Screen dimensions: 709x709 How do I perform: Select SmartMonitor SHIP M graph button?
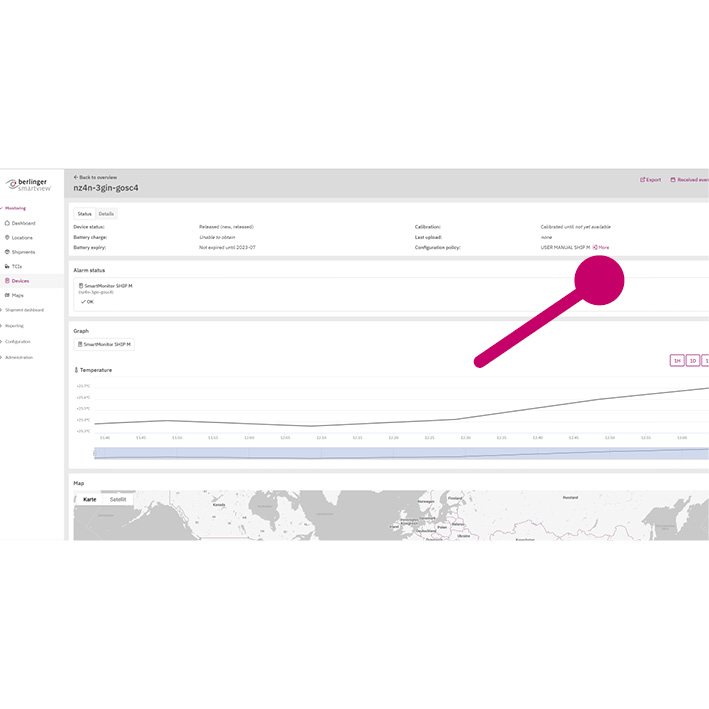click(x=104, y=345)
